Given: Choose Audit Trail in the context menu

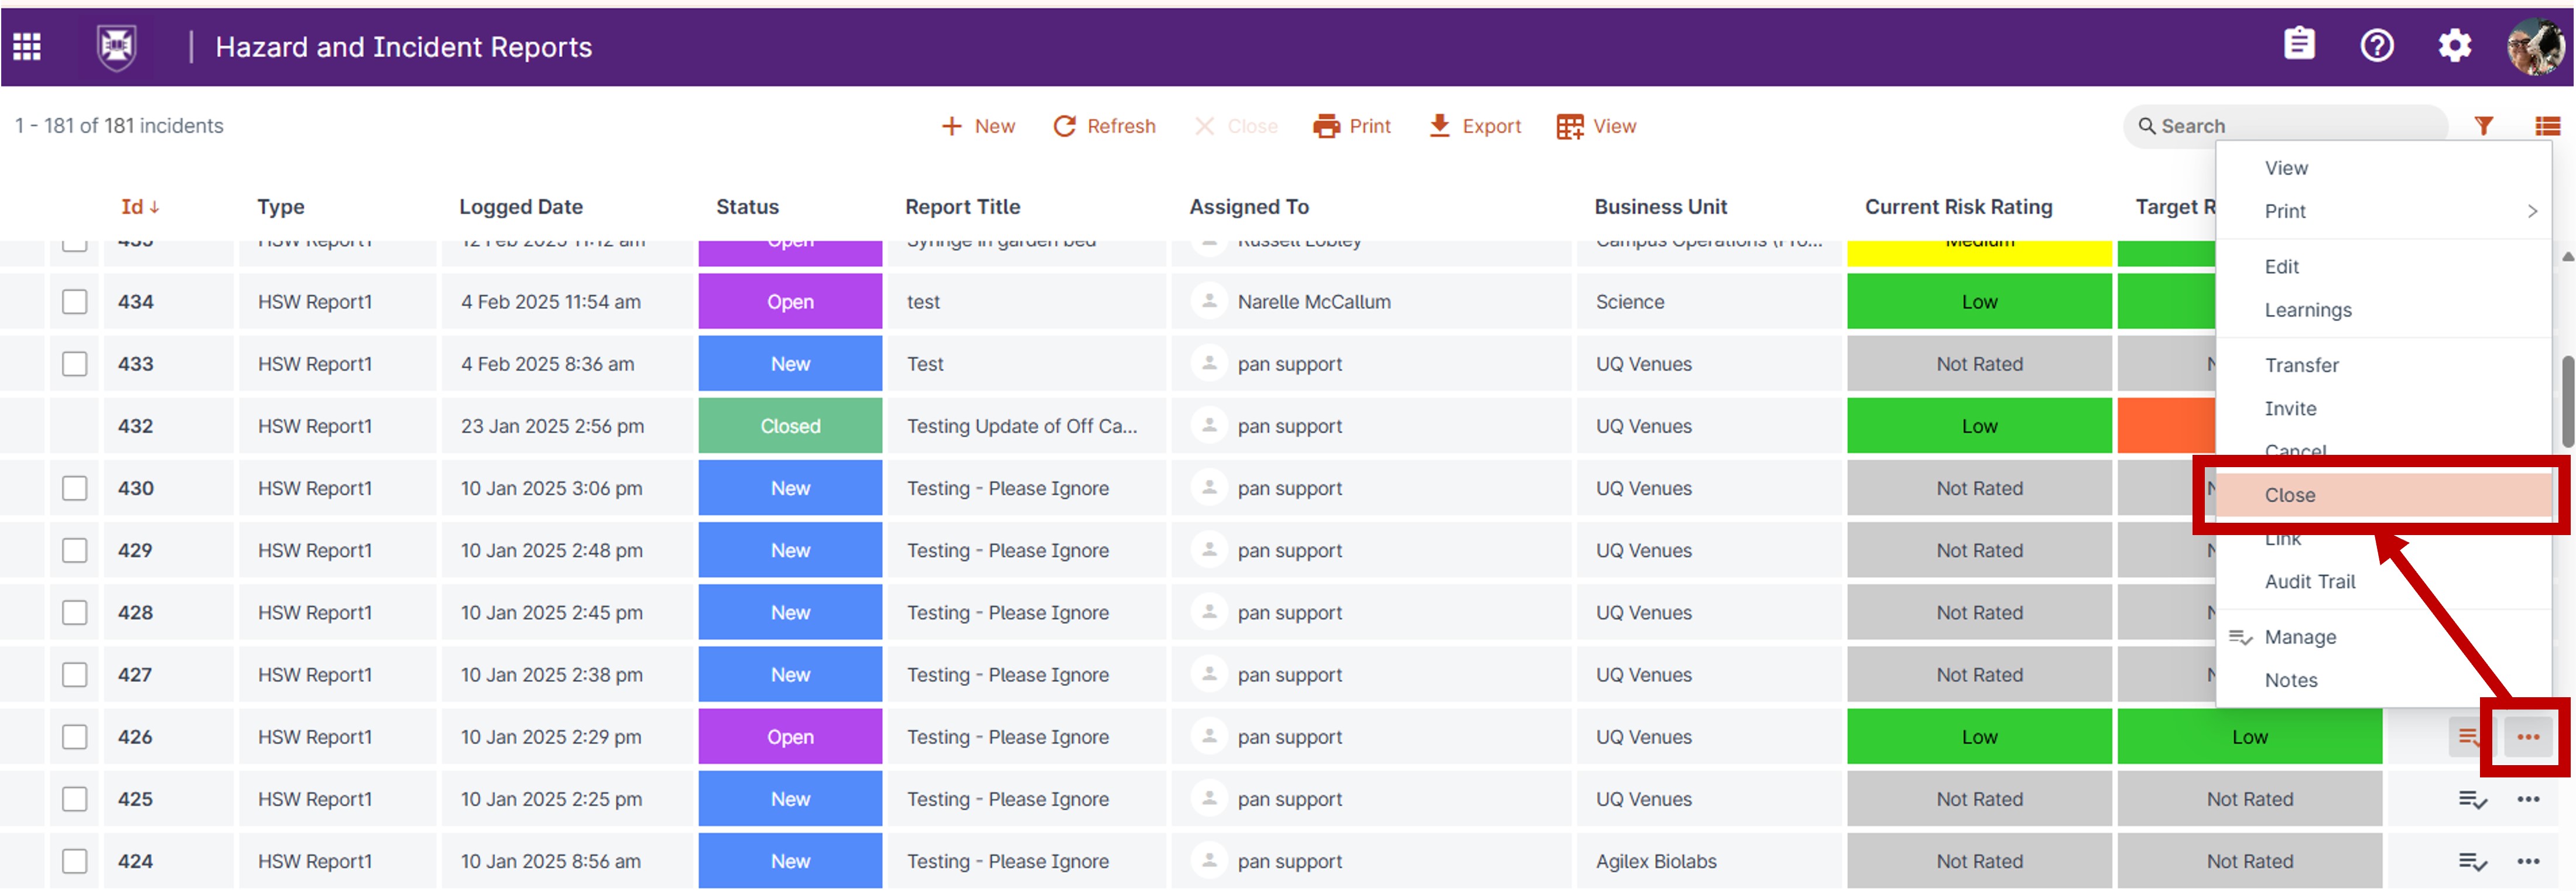Looking at the screenshot, I should pos(2384,581).
